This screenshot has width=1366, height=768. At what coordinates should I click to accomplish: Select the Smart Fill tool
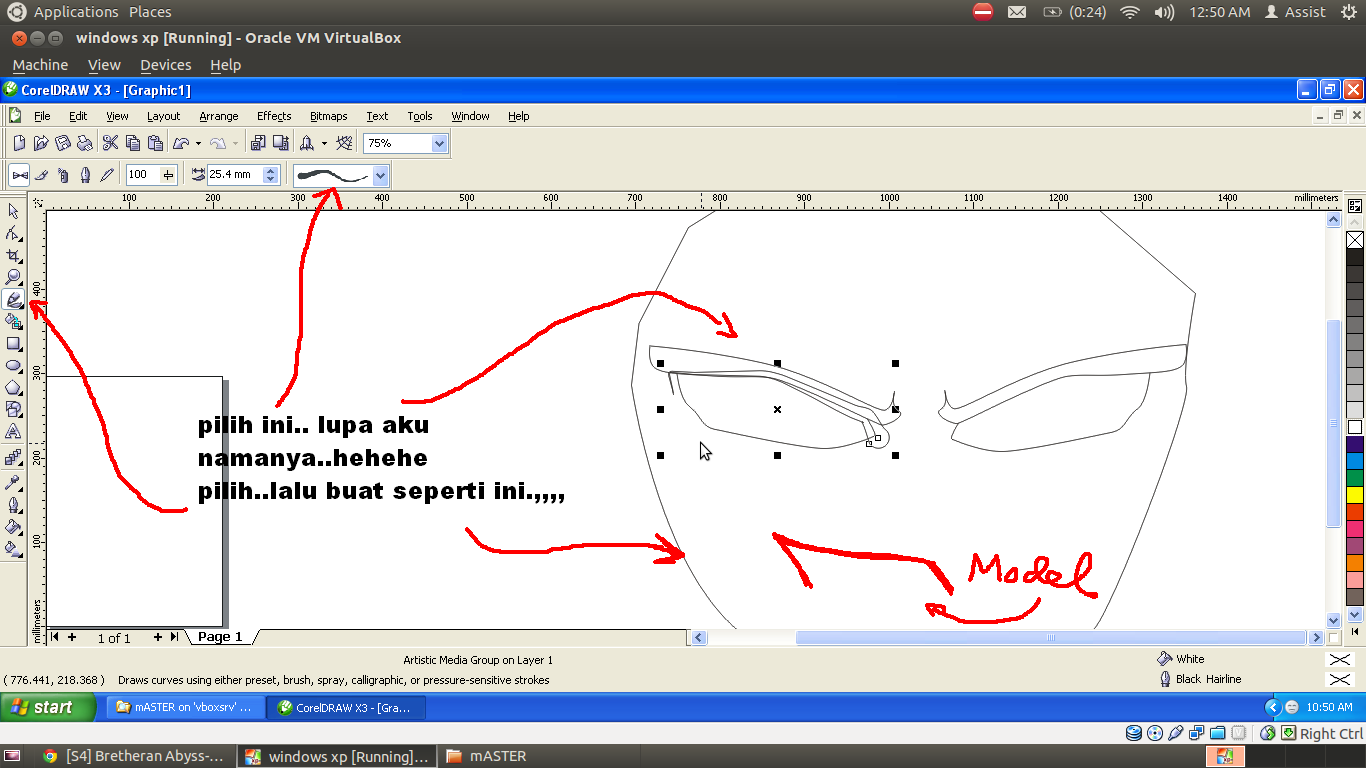pos(14,321)
